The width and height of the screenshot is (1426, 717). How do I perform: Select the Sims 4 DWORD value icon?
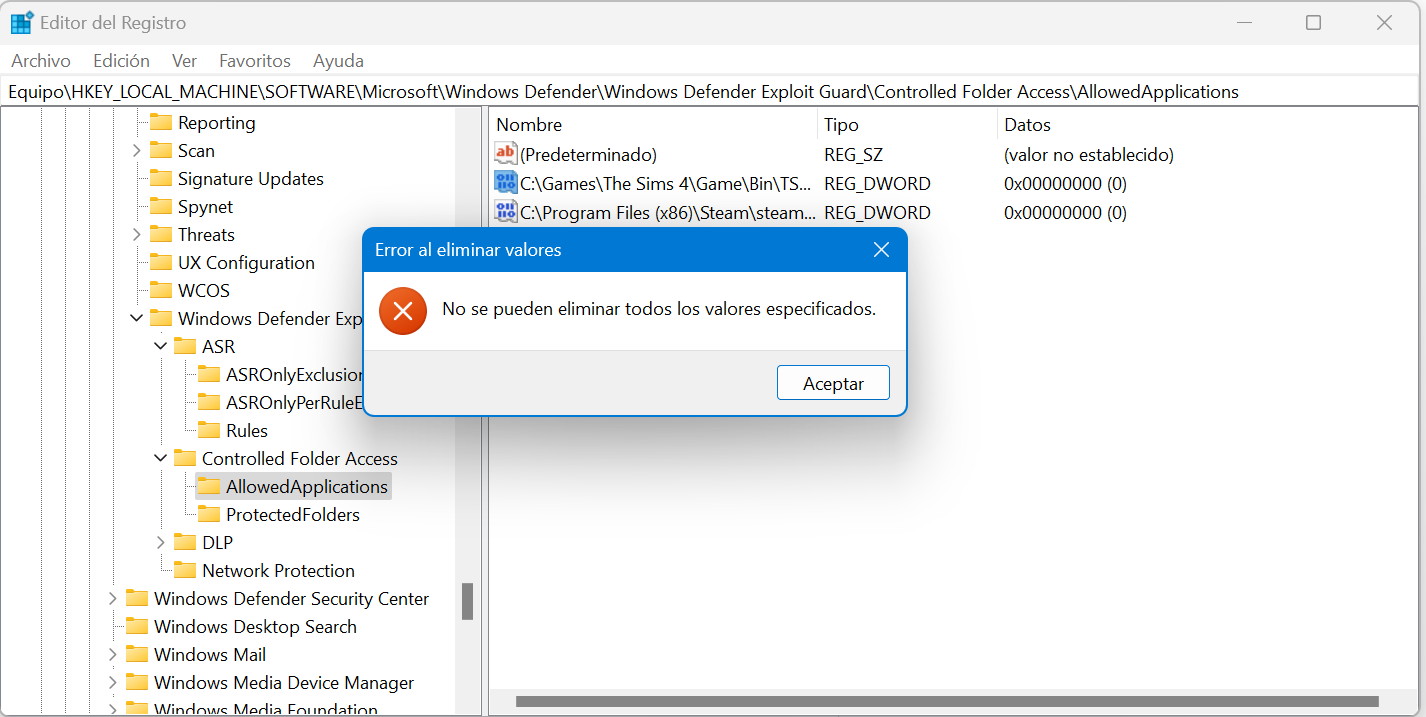[x=506, y=183]
